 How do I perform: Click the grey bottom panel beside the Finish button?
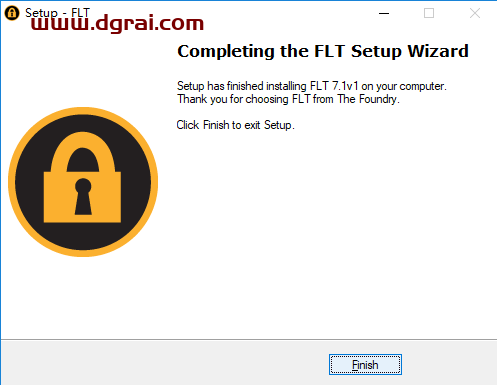pos(167,363)
